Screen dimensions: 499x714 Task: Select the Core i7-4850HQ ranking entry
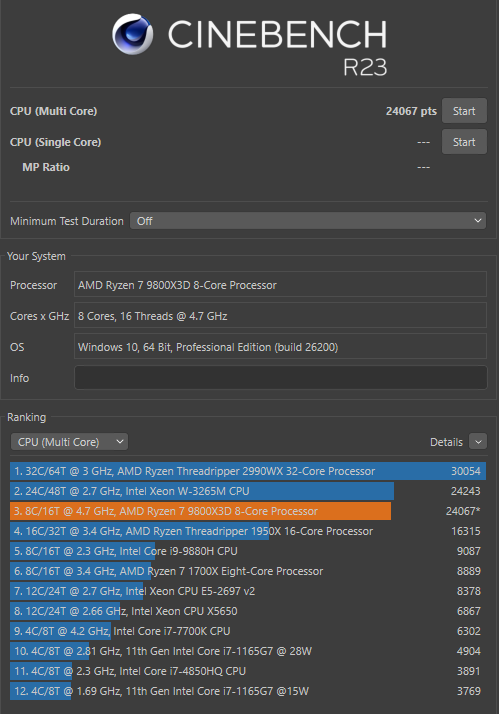(x=248, y=671)
